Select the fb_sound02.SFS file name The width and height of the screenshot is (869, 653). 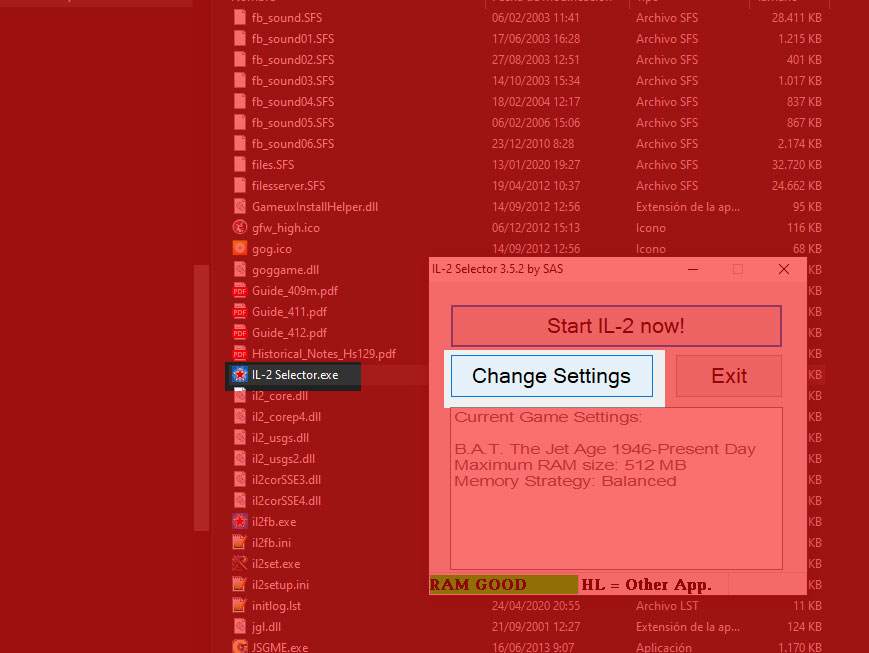tap(293, 60)
